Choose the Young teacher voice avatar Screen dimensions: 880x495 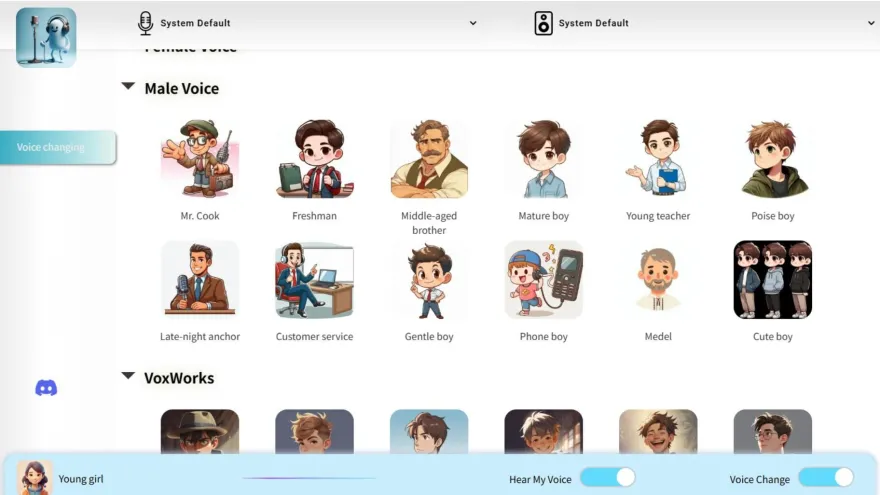click(658, 159)
